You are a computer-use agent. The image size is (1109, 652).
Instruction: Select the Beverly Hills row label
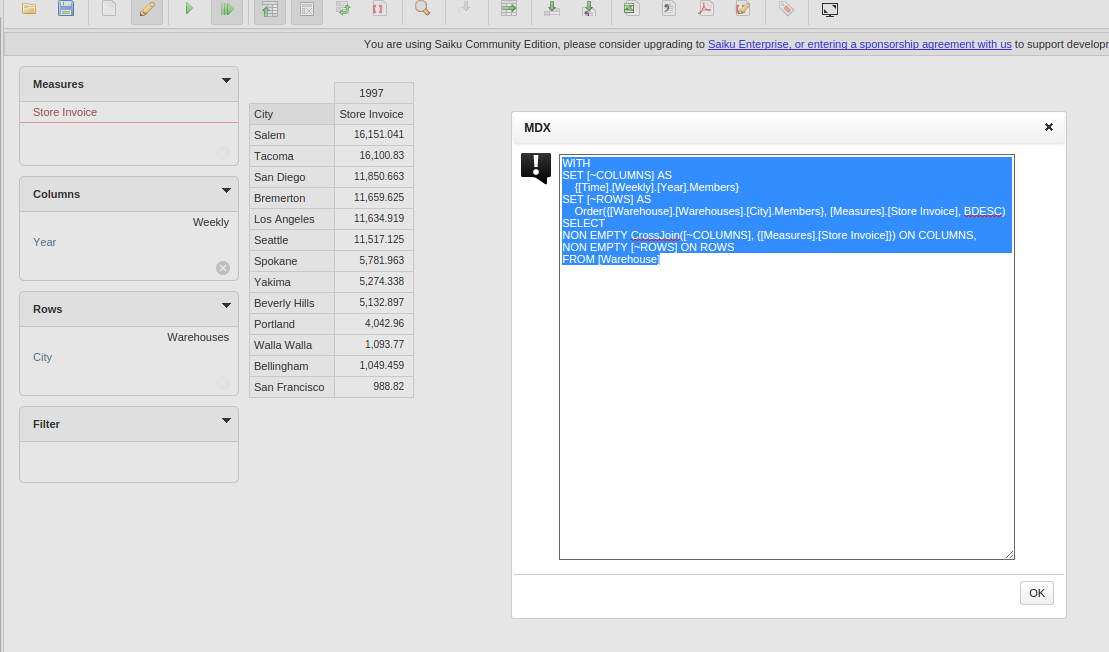291,303
